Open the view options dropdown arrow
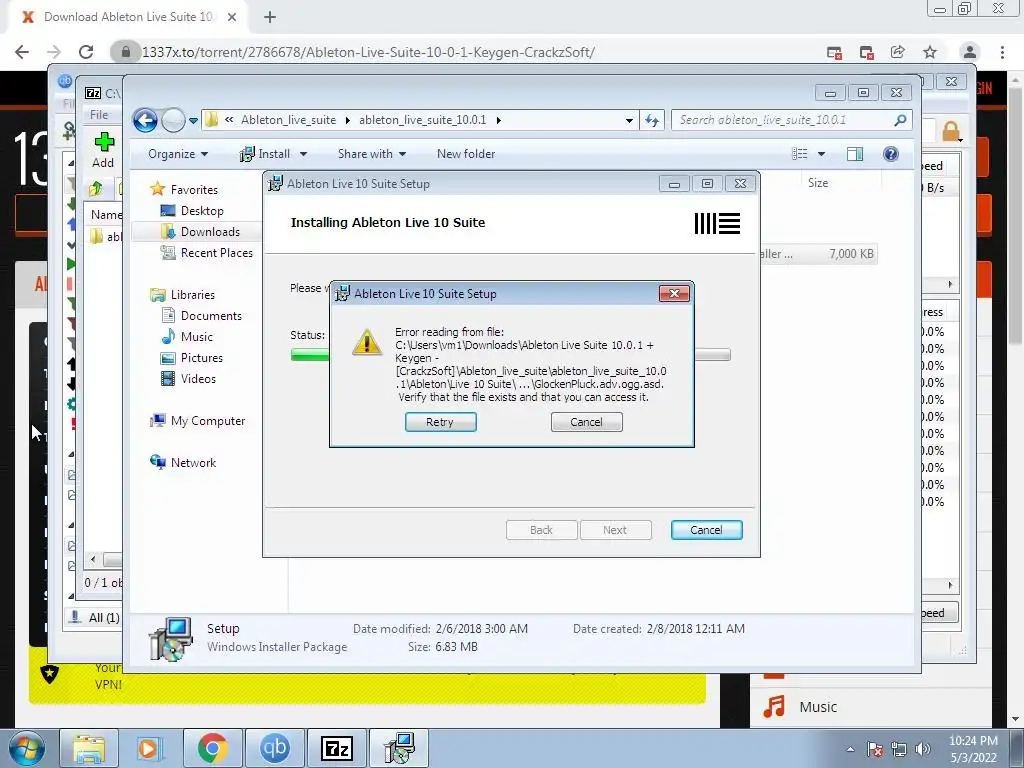Viewport: 1024px width, 768px height. [x=822, y=154]
